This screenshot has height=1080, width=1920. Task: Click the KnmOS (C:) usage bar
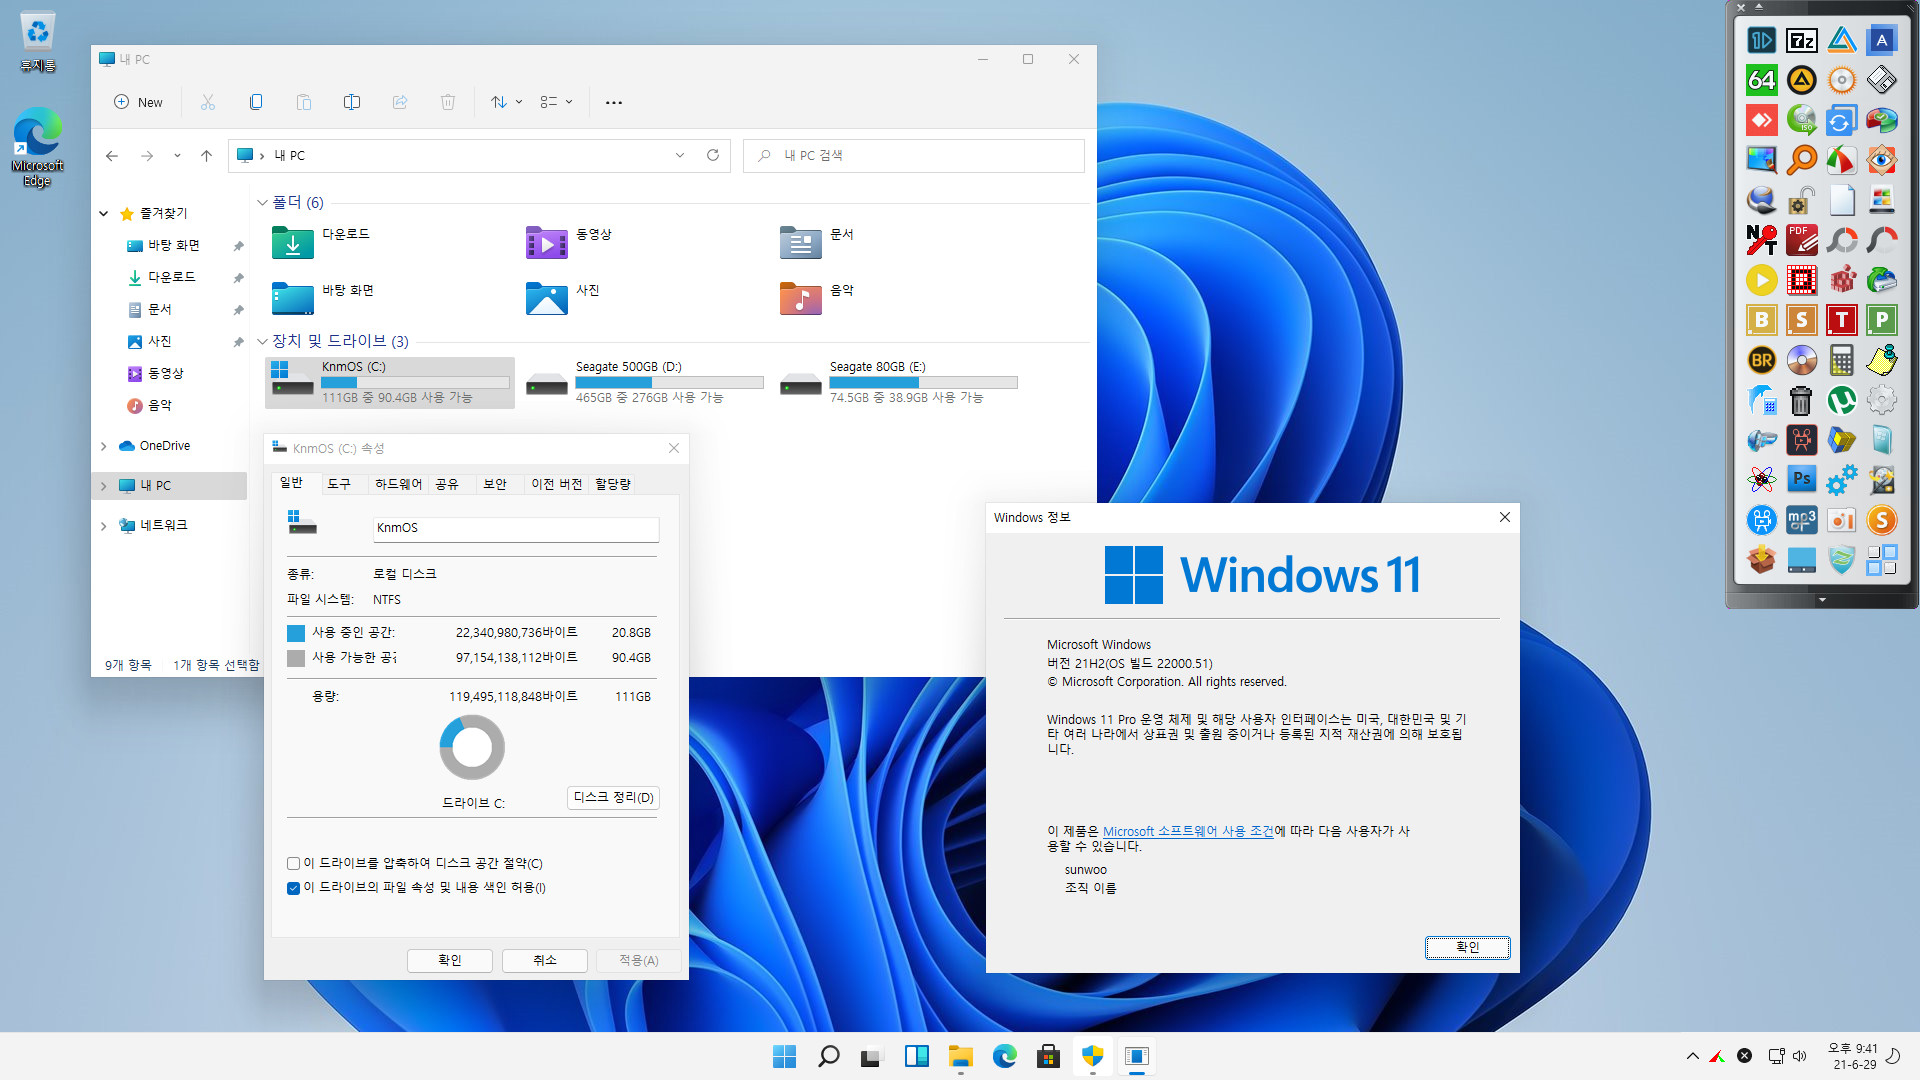[x=415, y=382]
